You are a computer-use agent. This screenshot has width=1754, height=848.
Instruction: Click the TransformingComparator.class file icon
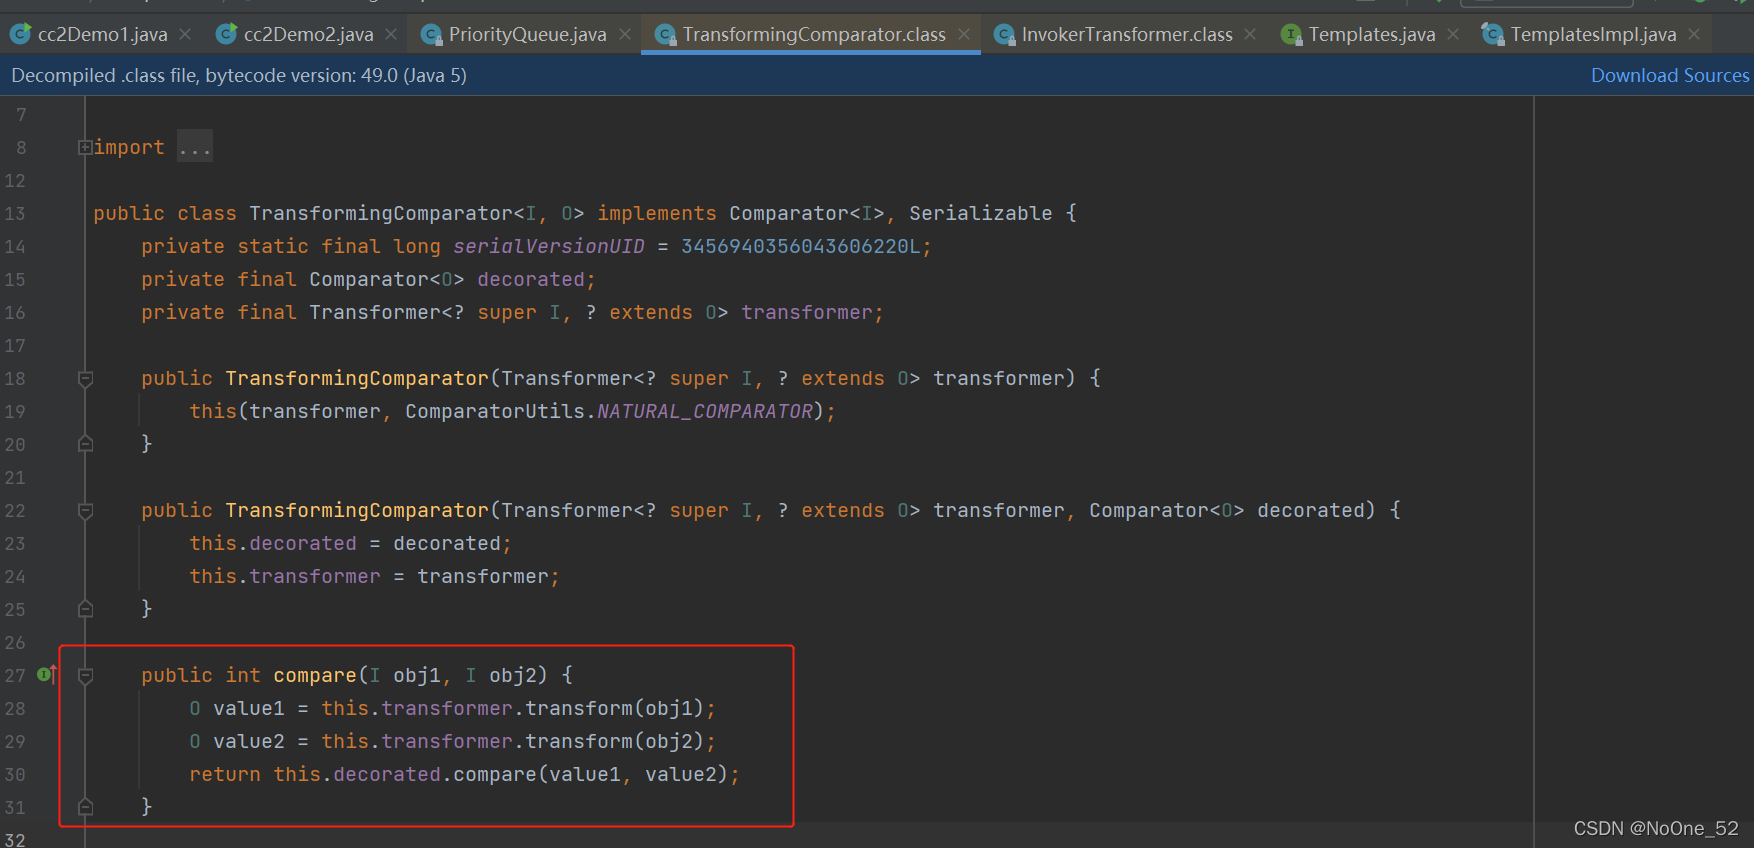click(665, 35)
